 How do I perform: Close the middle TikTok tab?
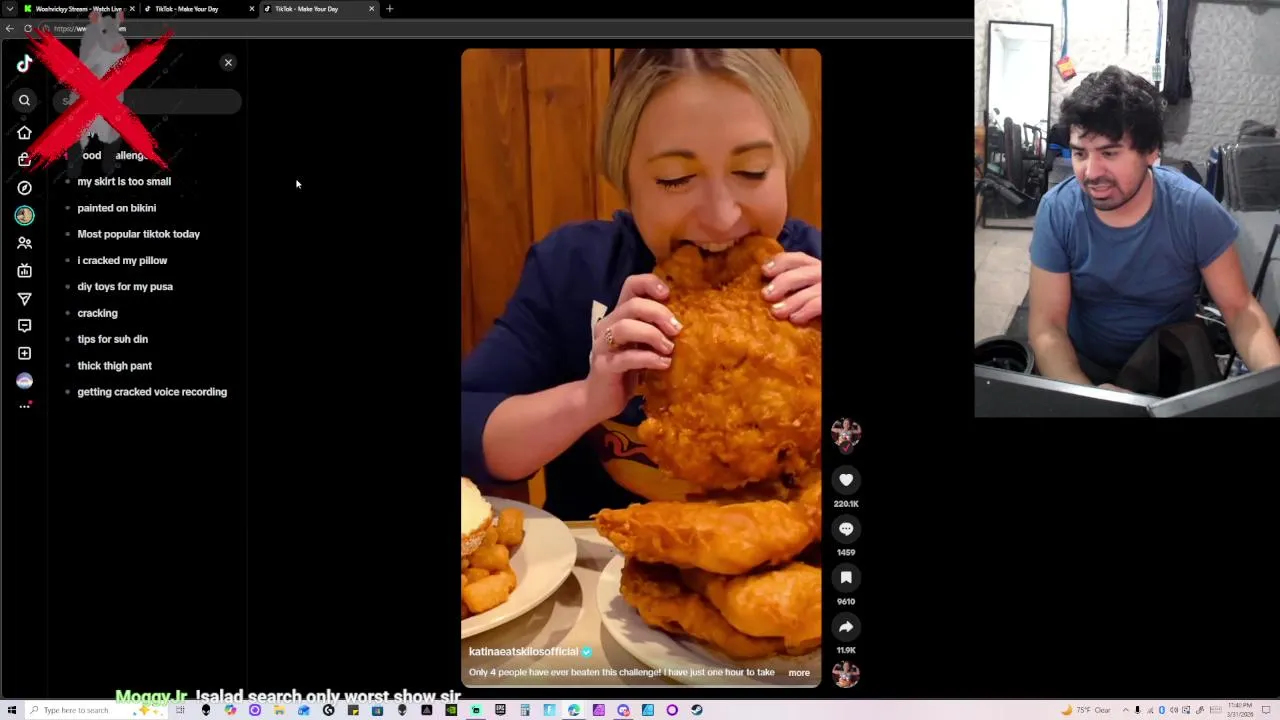[251, 9]
